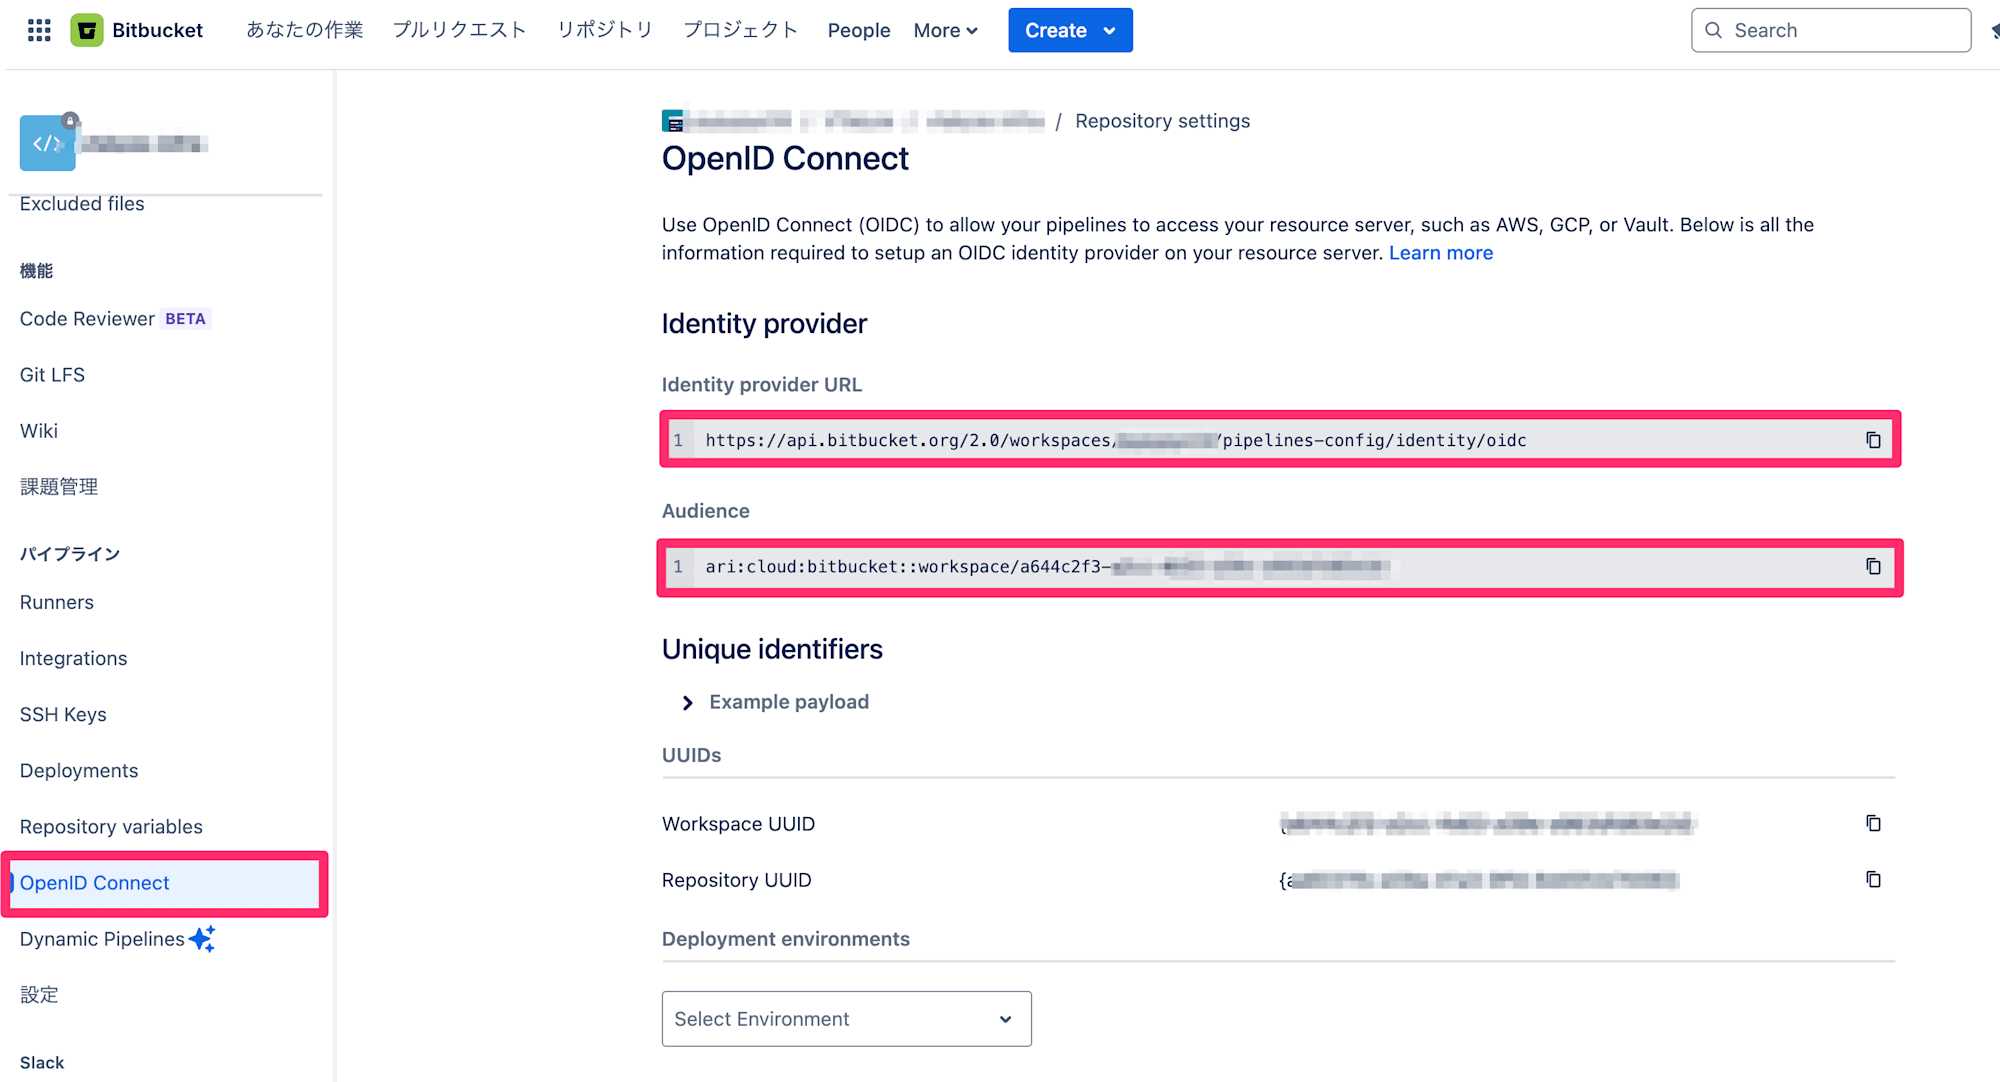
Task: Click the Bitbucket logo icon
Action: 87,30
